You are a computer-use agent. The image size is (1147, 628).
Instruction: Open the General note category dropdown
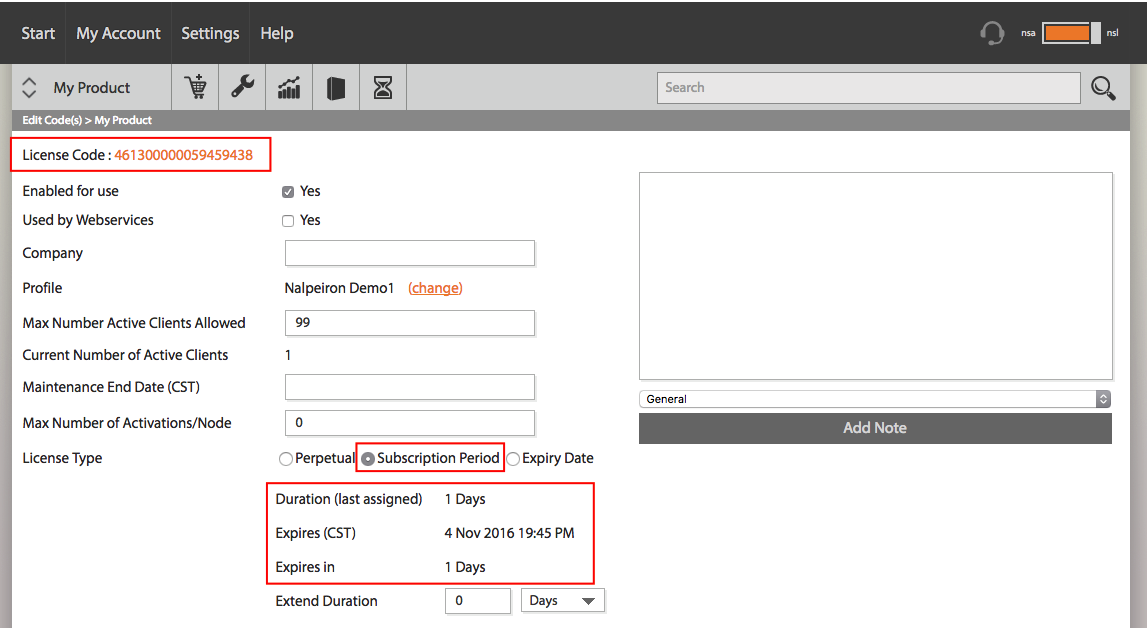[875, 399]
